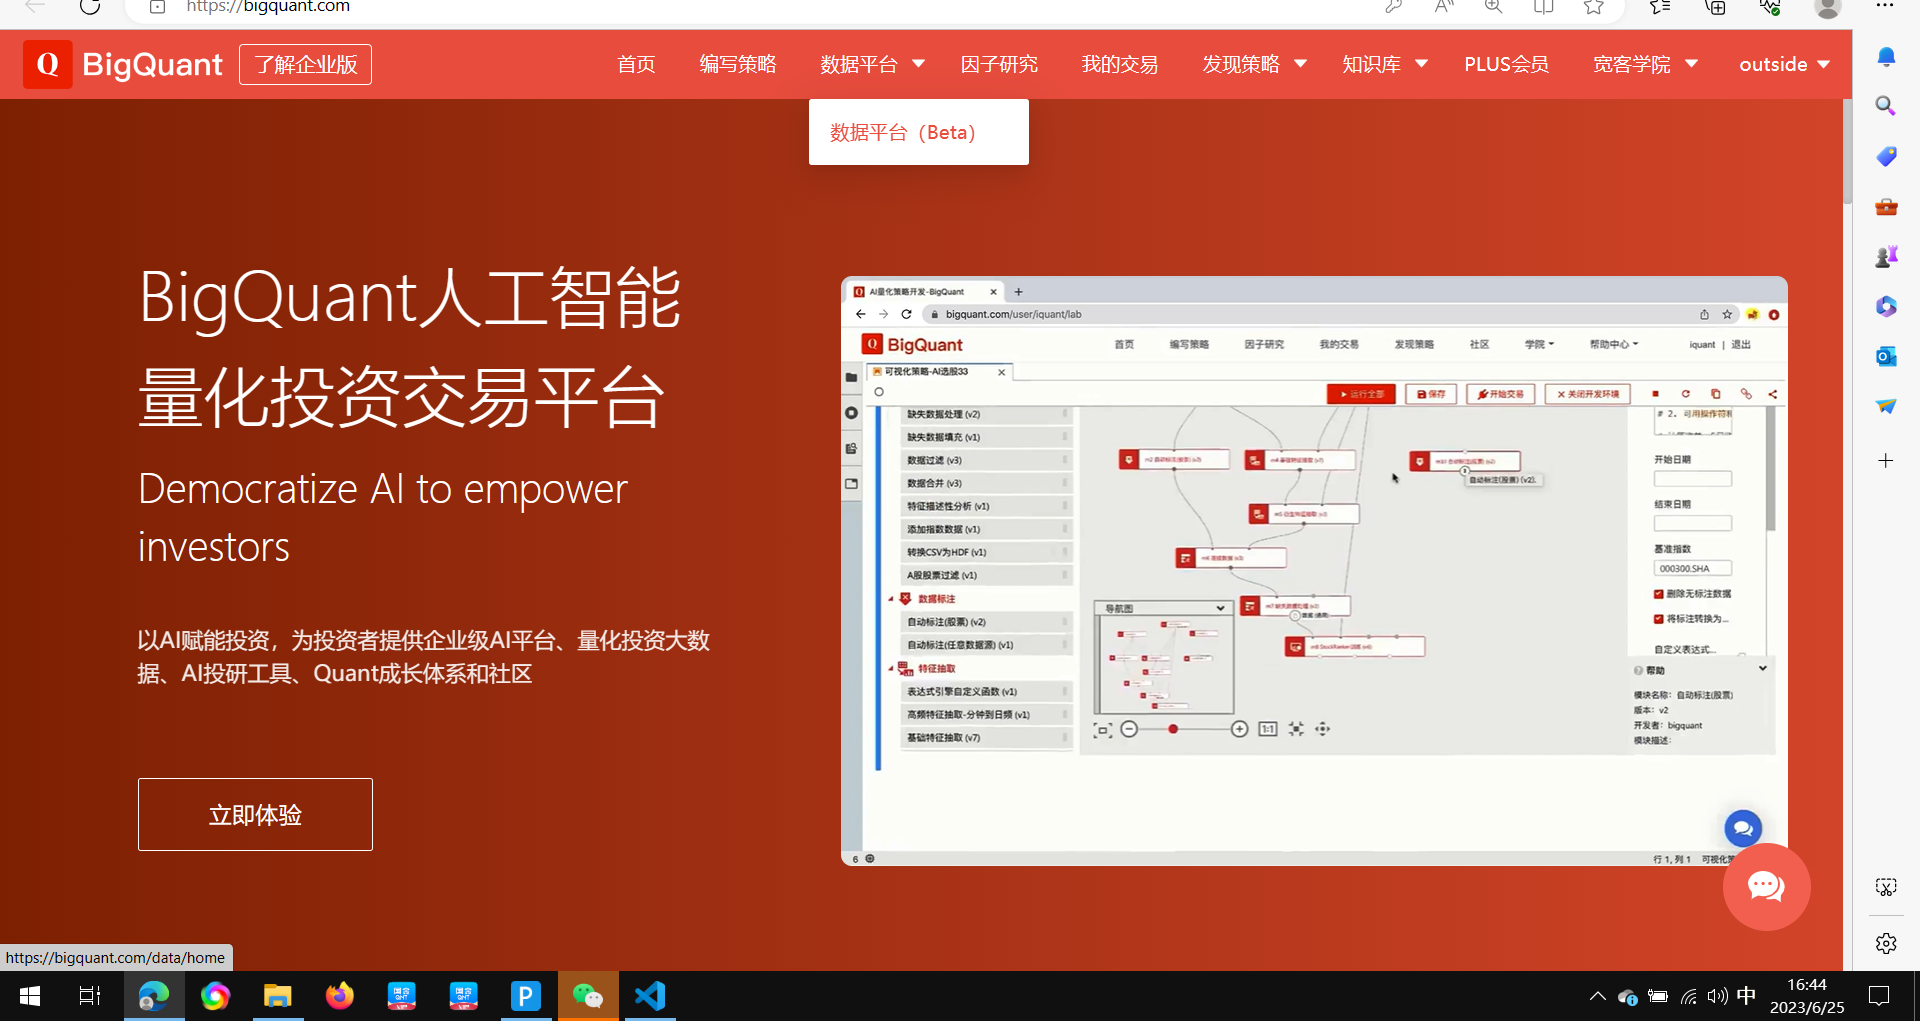The image size is (1920, 1021).
Task: Go to the 首页 nav item
Action: (x=636, y=64)
